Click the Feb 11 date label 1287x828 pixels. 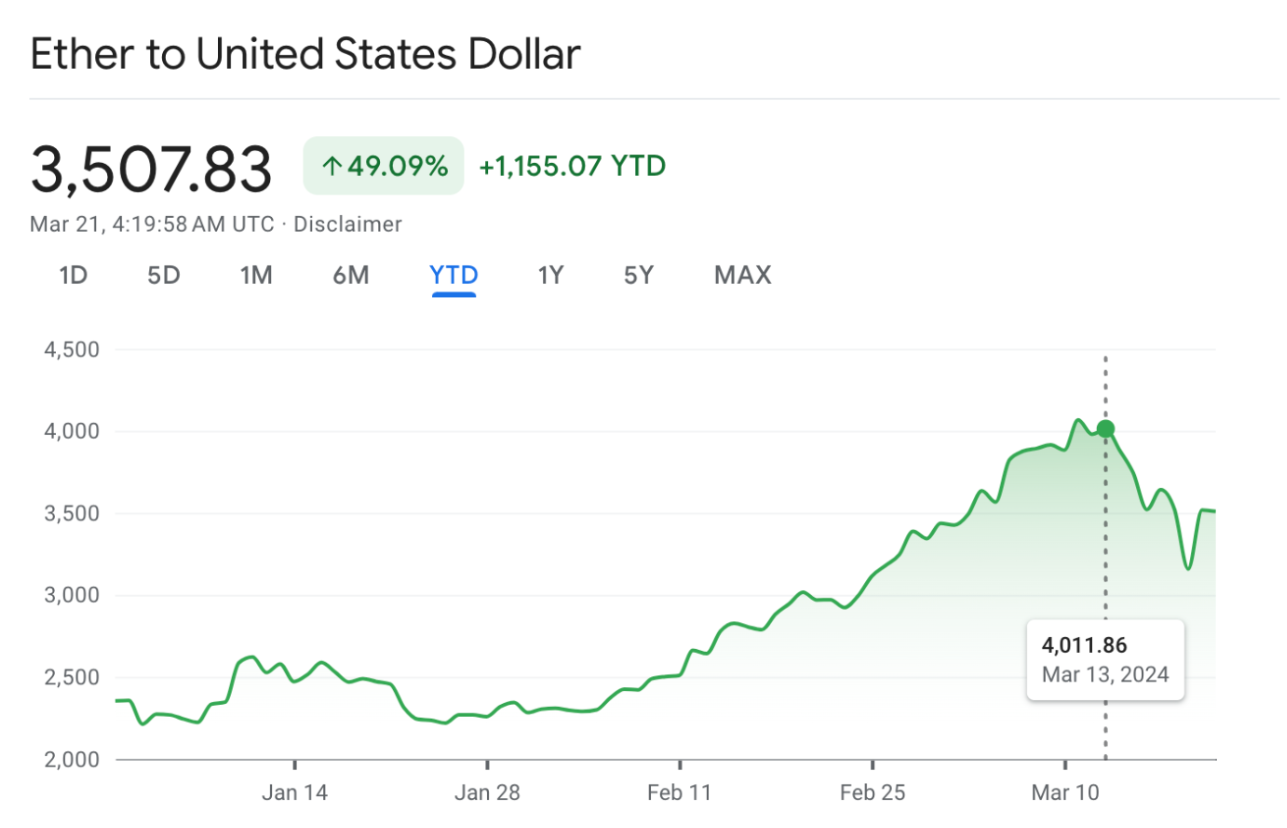[x=679, y=793]
